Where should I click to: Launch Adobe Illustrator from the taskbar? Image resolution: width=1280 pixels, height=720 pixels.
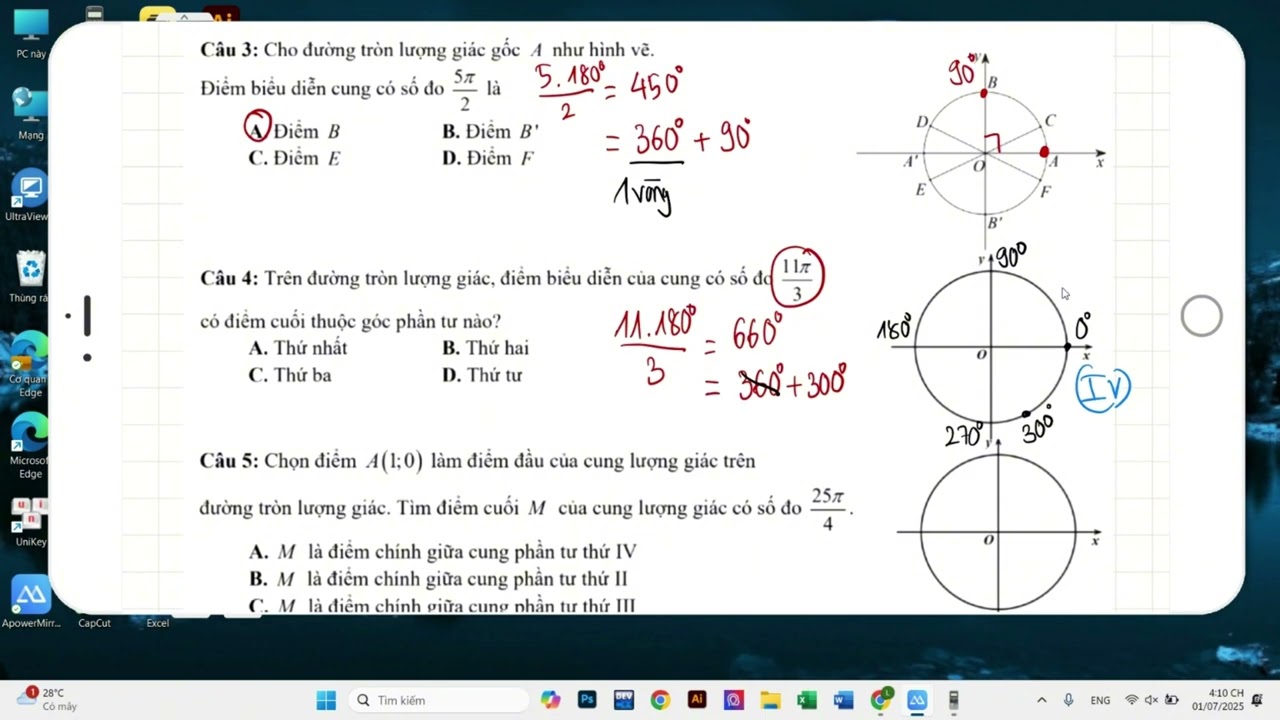click(697, 700)
